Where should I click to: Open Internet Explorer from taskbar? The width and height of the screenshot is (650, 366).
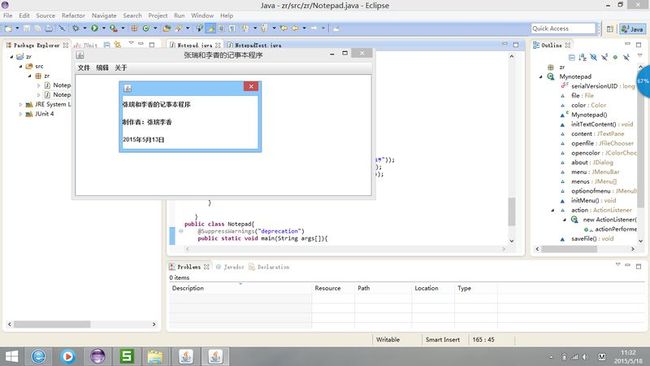[x=39, y=356]
